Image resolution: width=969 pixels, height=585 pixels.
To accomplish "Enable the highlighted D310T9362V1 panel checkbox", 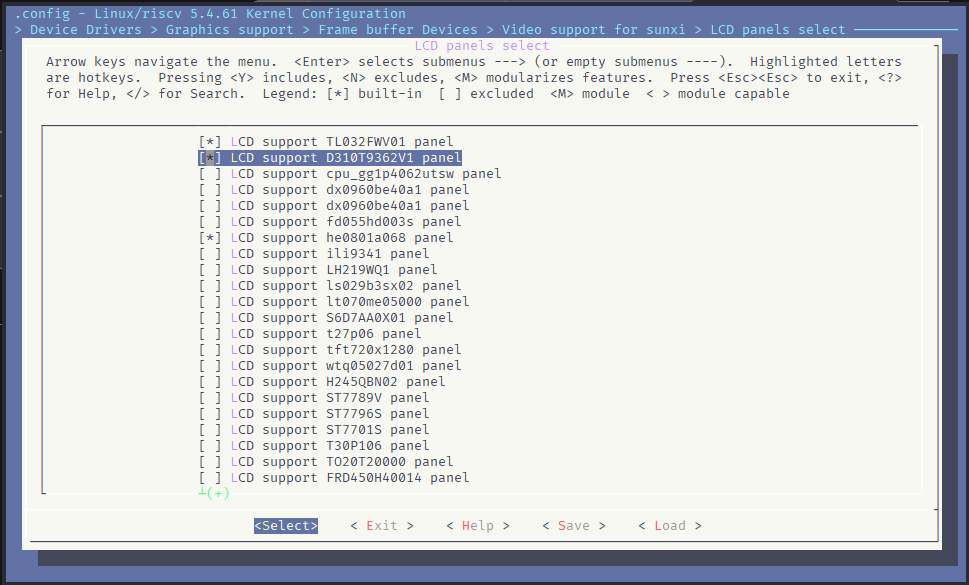I will (210, 158).
